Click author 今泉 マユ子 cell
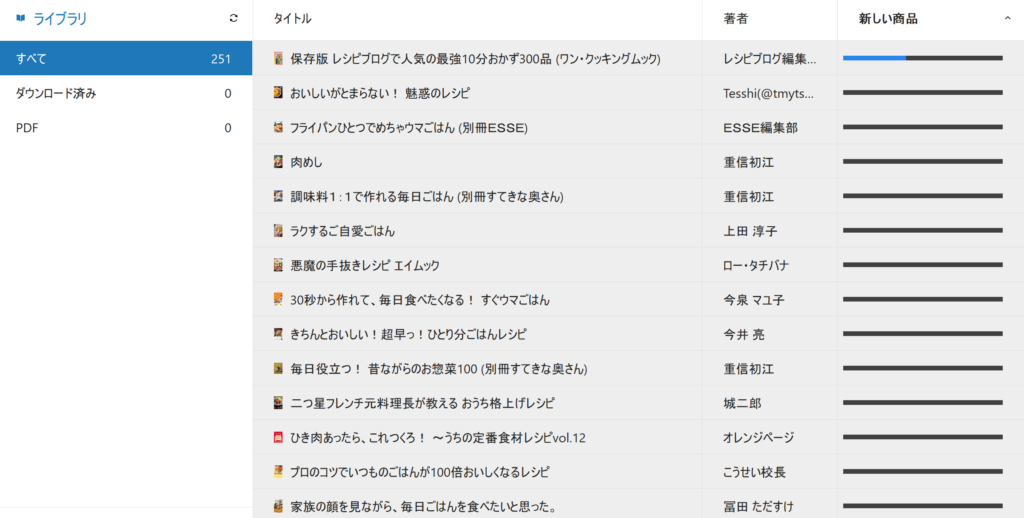This screenshot has width=1024, height=518. coord(754,300)
